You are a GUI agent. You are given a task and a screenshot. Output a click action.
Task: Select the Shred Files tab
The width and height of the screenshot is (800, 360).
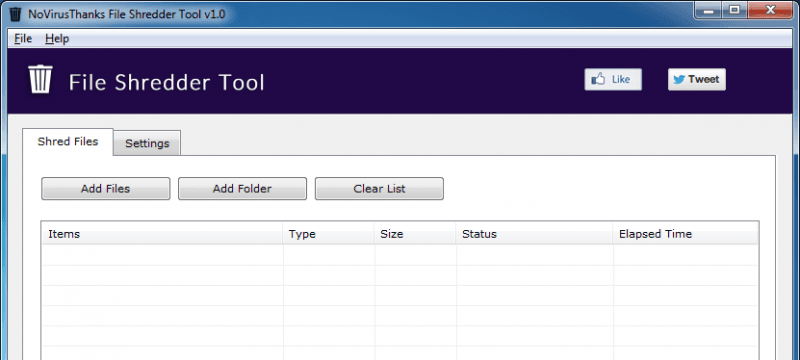68,142
